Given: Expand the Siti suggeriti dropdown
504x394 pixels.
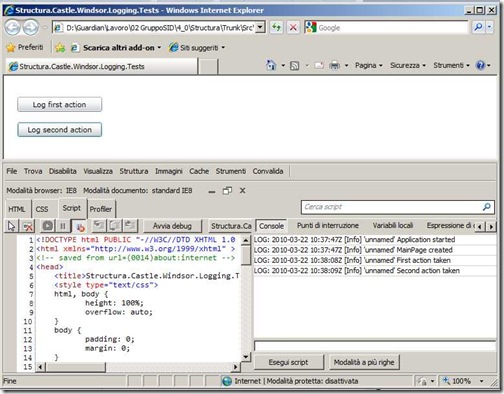Looking at the screenshot, I should [x=223, y=48].
